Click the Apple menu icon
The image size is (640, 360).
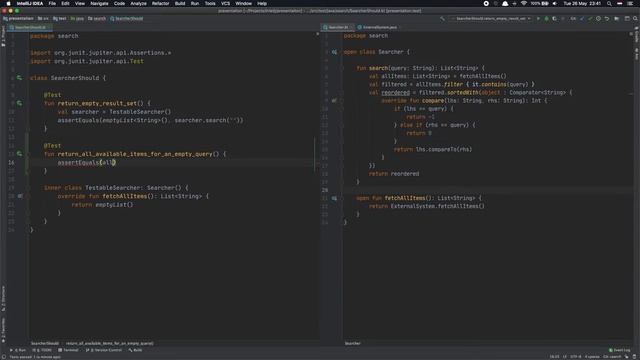(8, 3)
